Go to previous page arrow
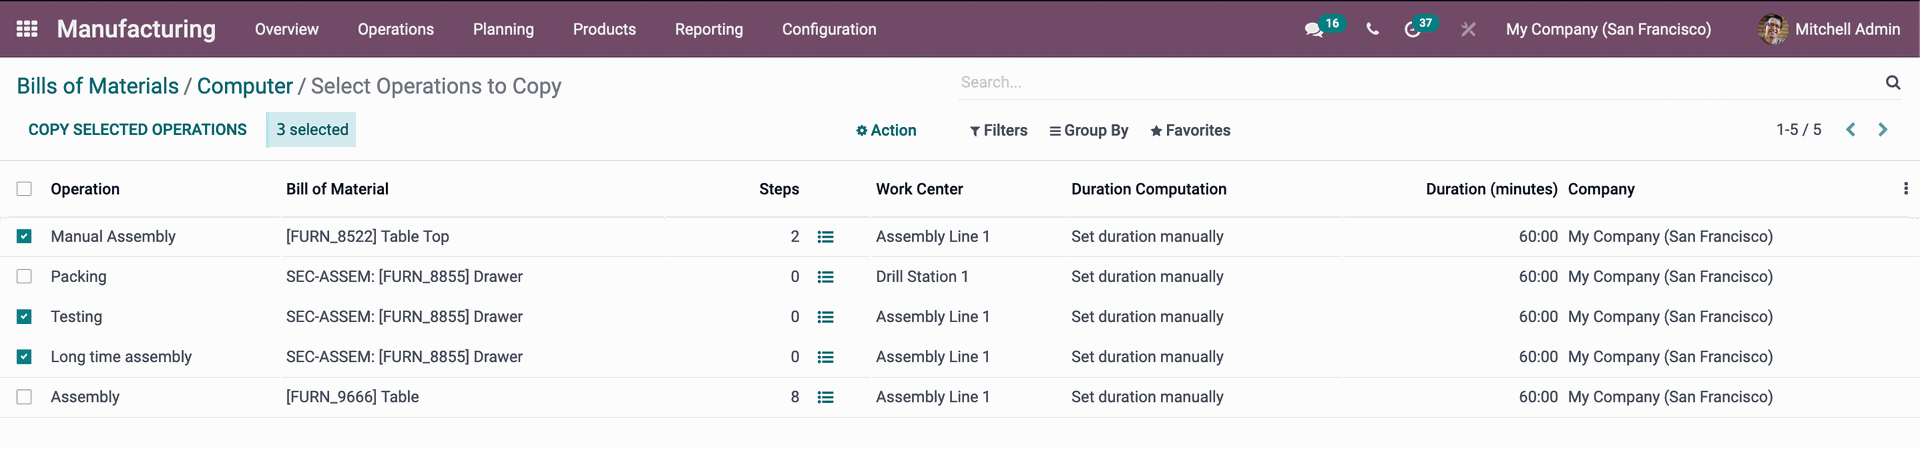1920x449 pixels. click(x=1851, y=130)
